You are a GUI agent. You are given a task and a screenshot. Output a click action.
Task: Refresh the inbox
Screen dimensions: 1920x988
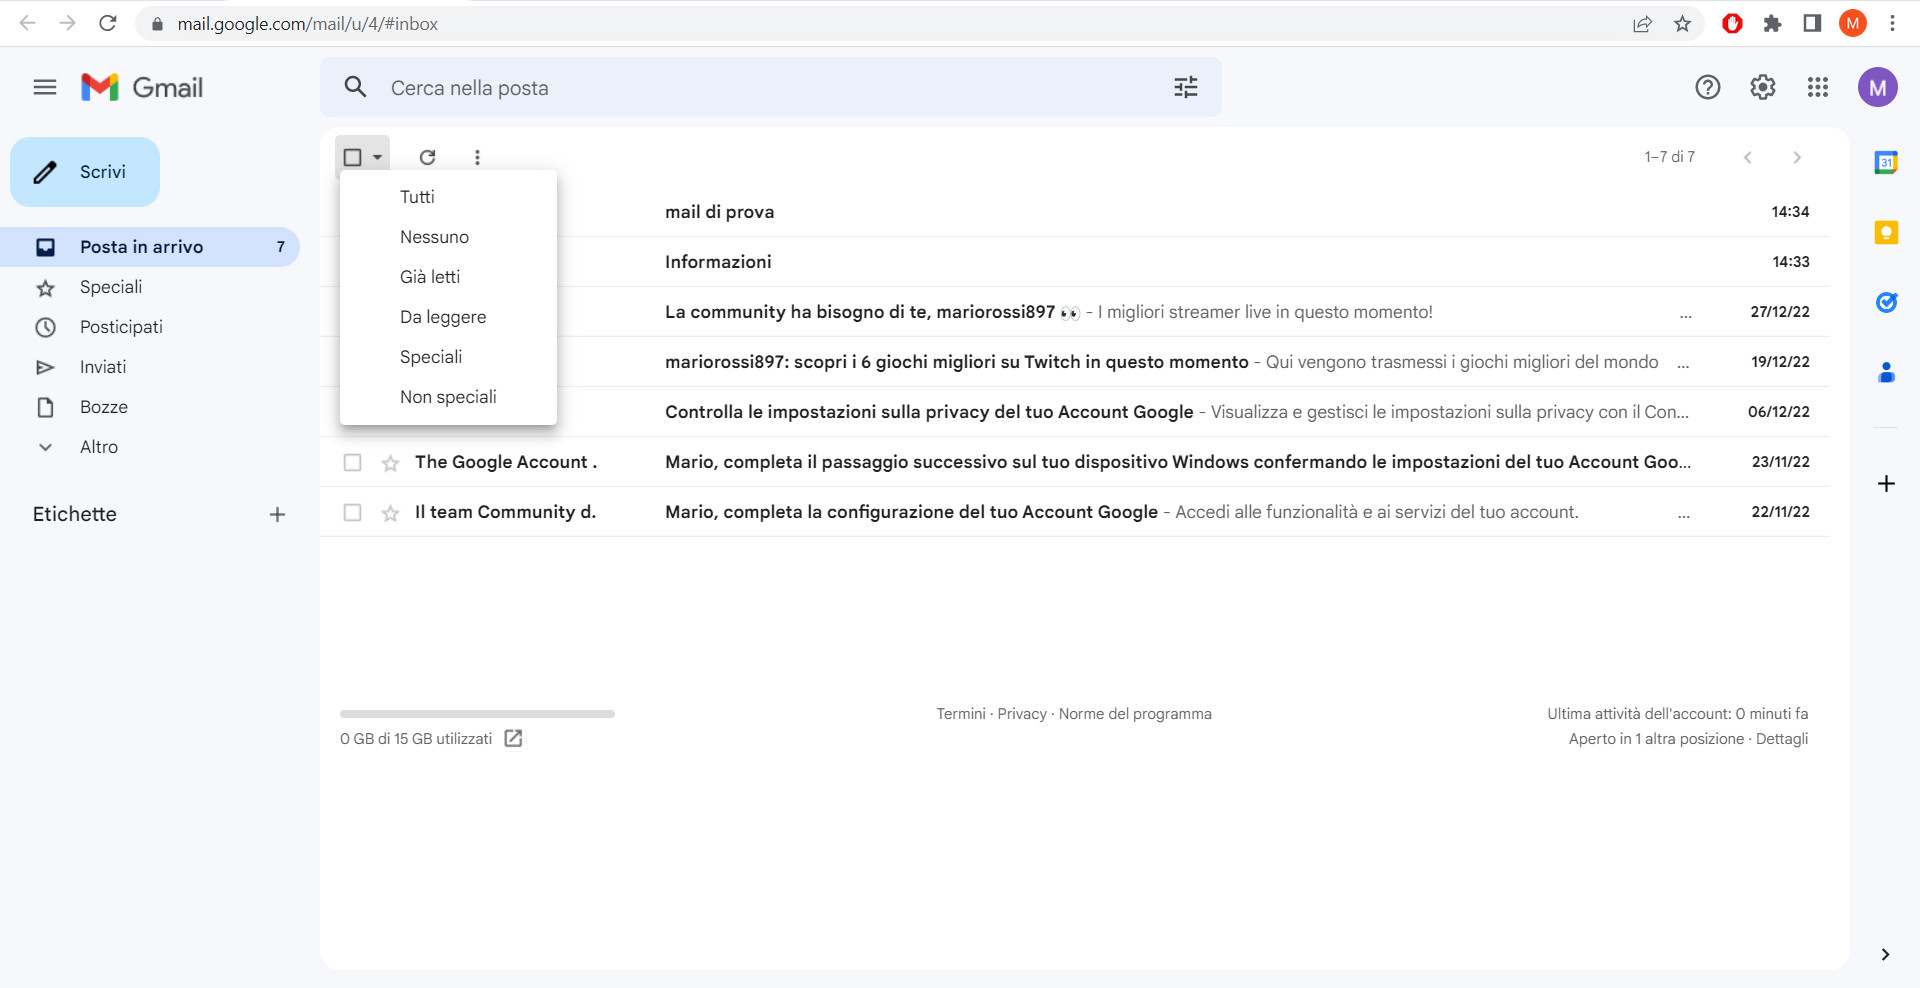coord(427,157)
